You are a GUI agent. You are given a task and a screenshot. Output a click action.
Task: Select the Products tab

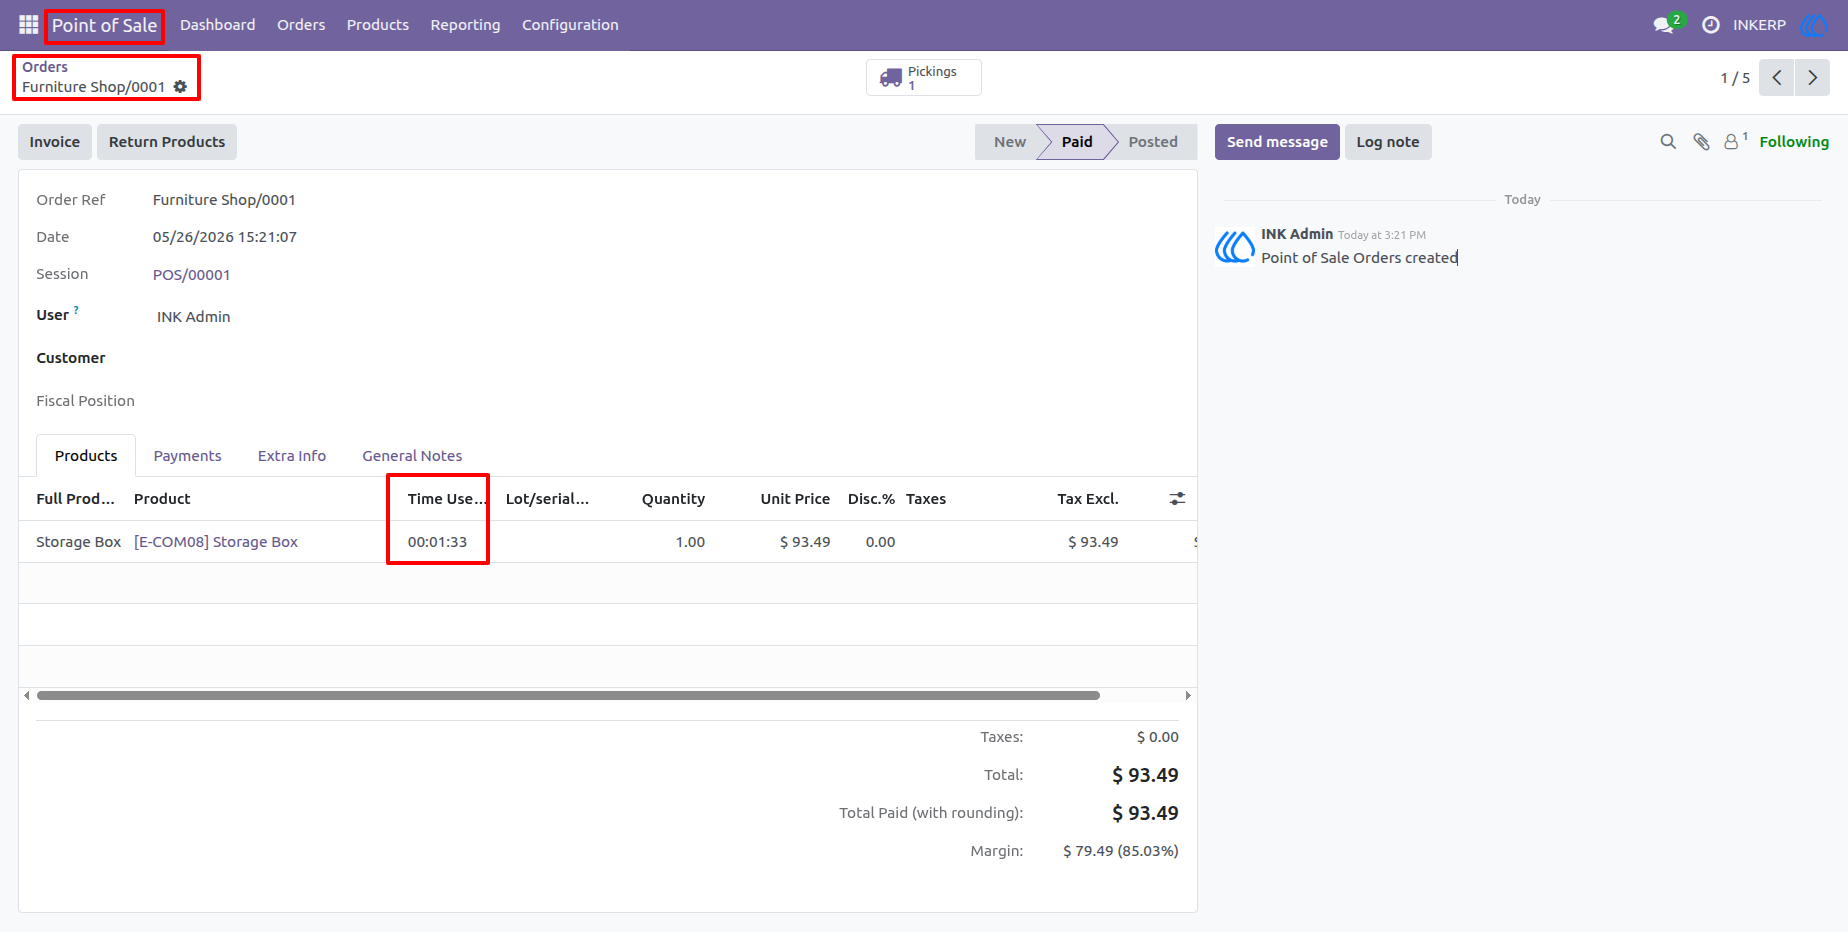click(86, 456)
